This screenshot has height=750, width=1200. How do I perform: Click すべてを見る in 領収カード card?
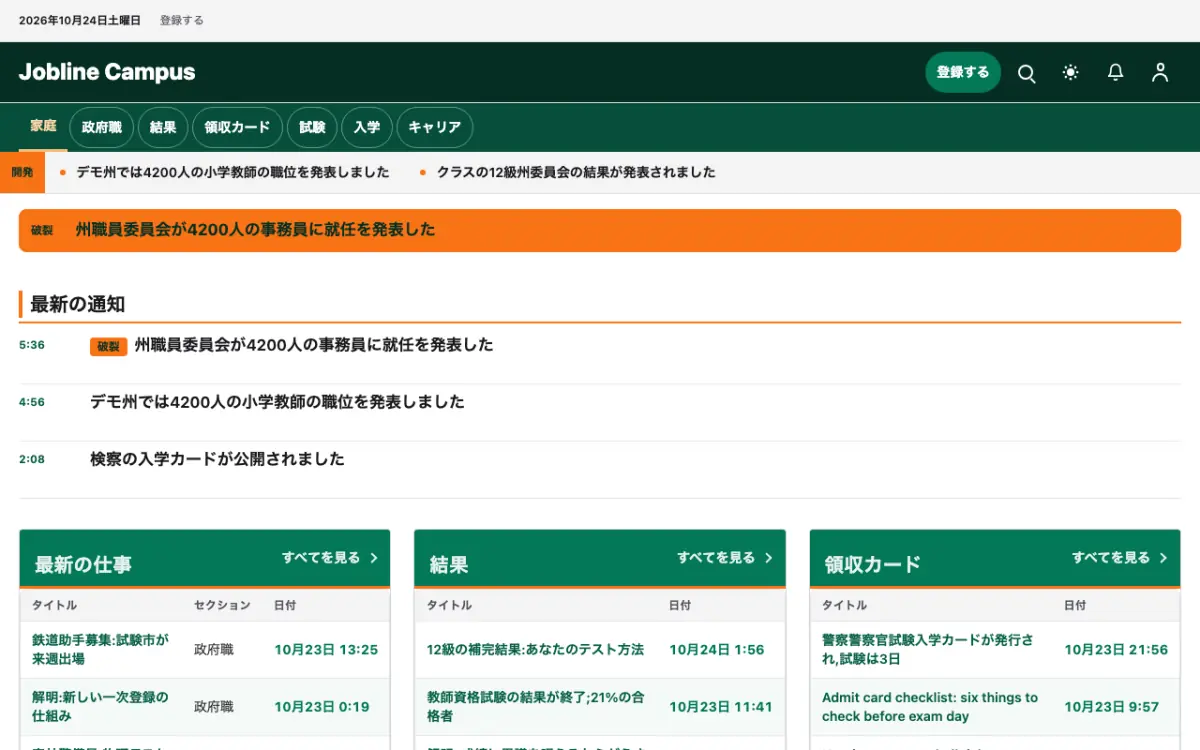[x=1111, y=558]
